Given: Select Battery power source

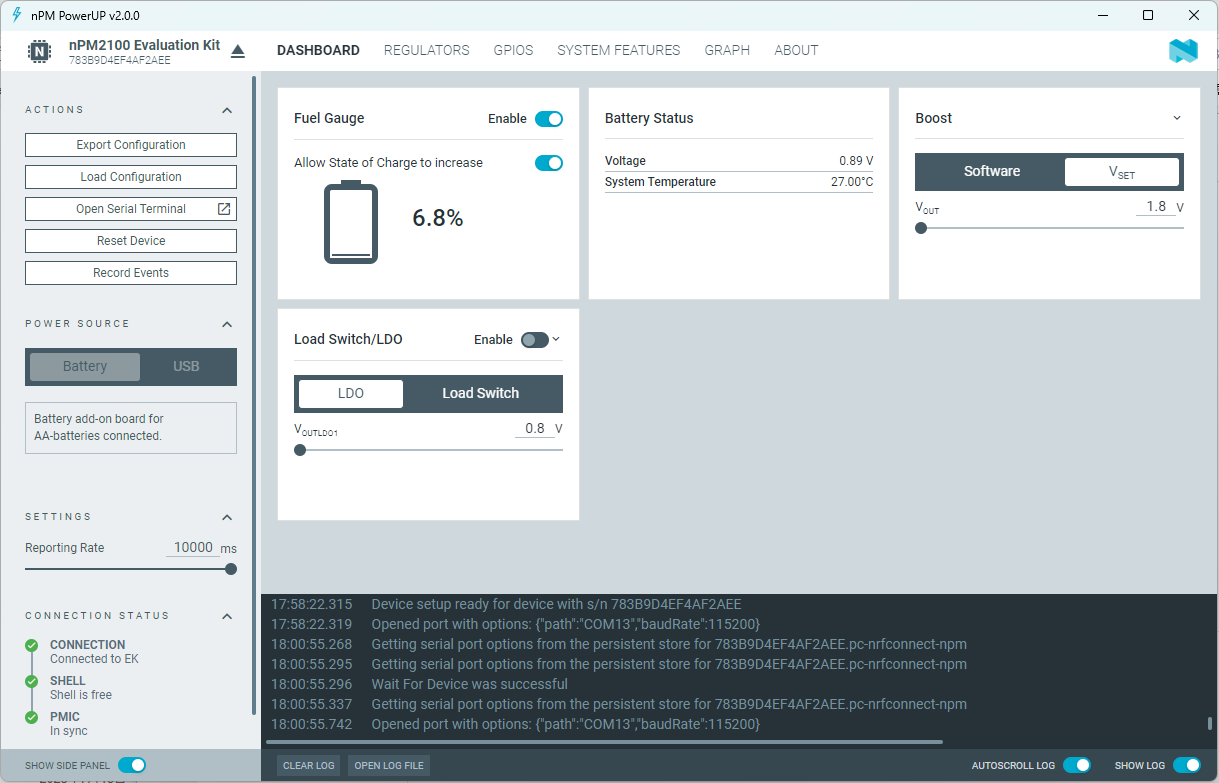Looking at the screenshot, I should [x=85, y=367].
